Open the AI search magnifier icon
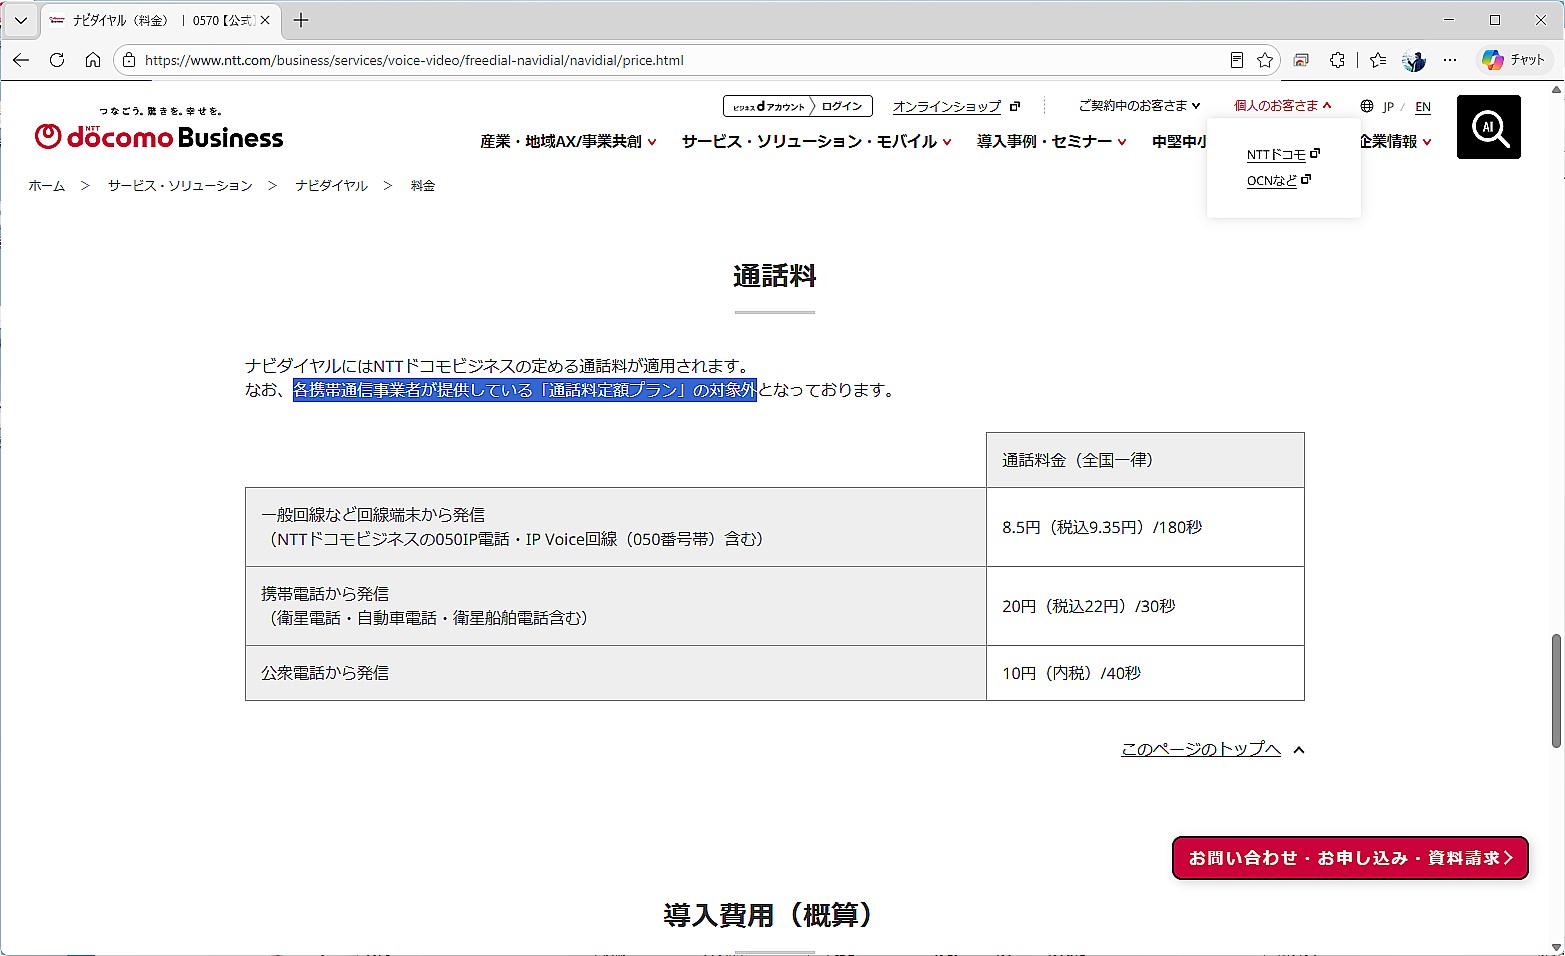 point(1489,127)
